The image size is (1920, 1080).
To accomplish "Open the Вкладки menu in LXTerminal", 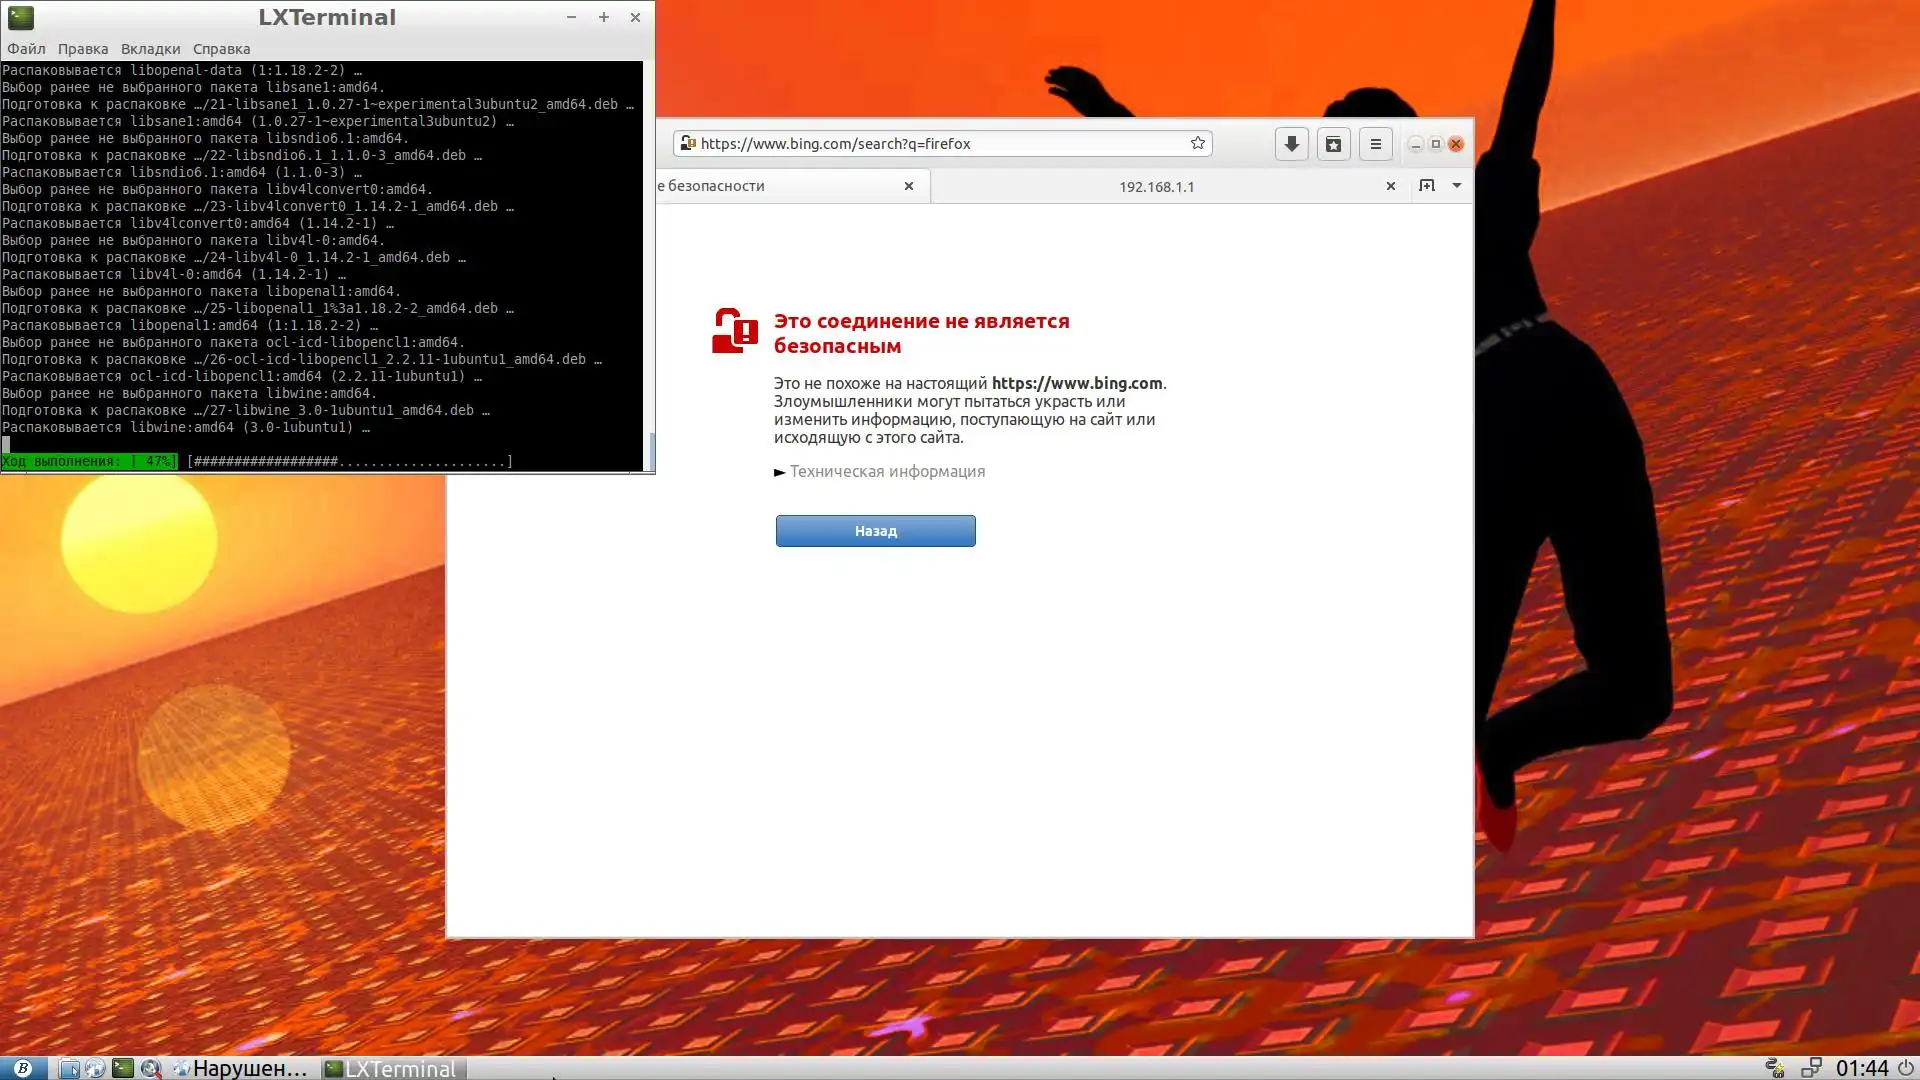I will [150, 49].
